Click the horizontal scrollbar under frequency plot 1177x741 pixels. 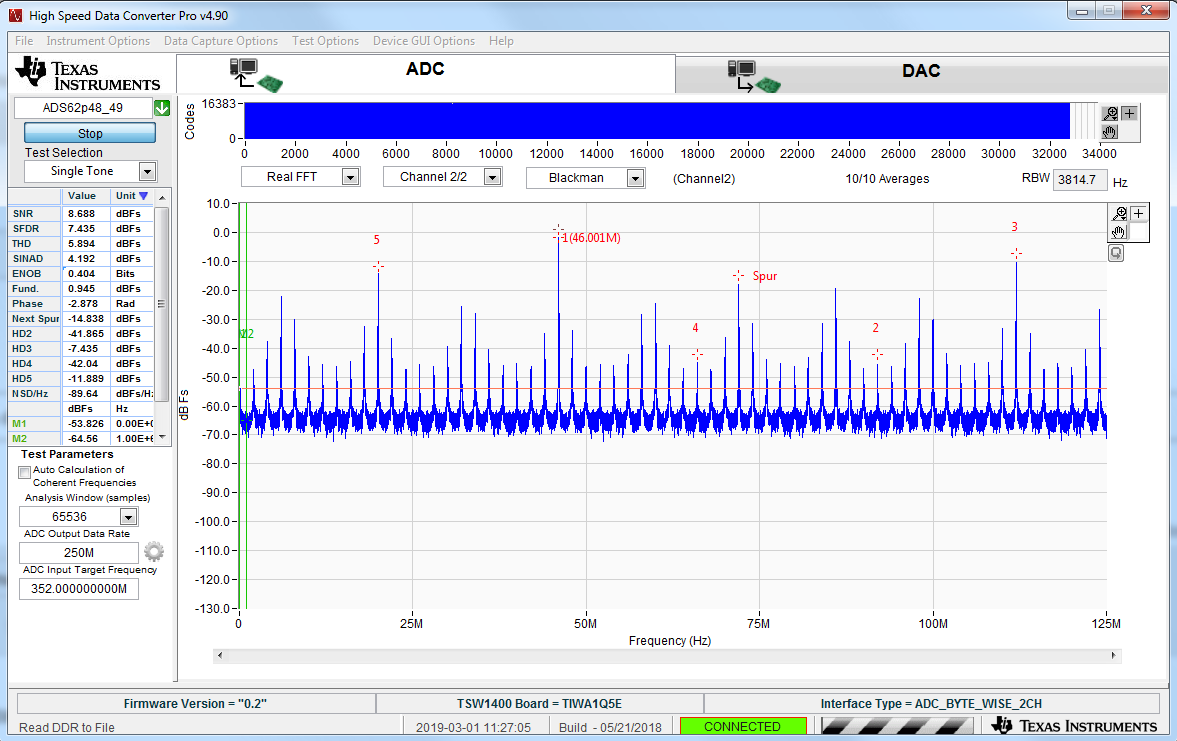click(x=667, y=655)
